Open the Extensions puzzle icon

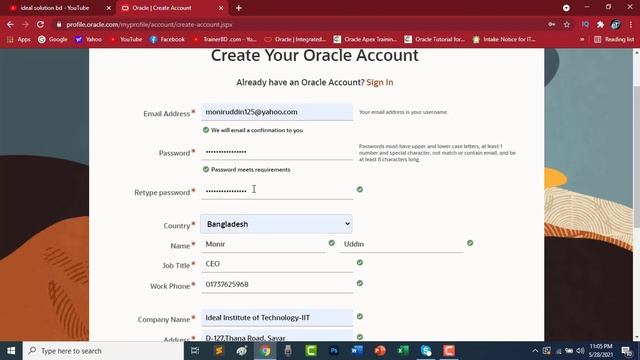pos(600,24)
